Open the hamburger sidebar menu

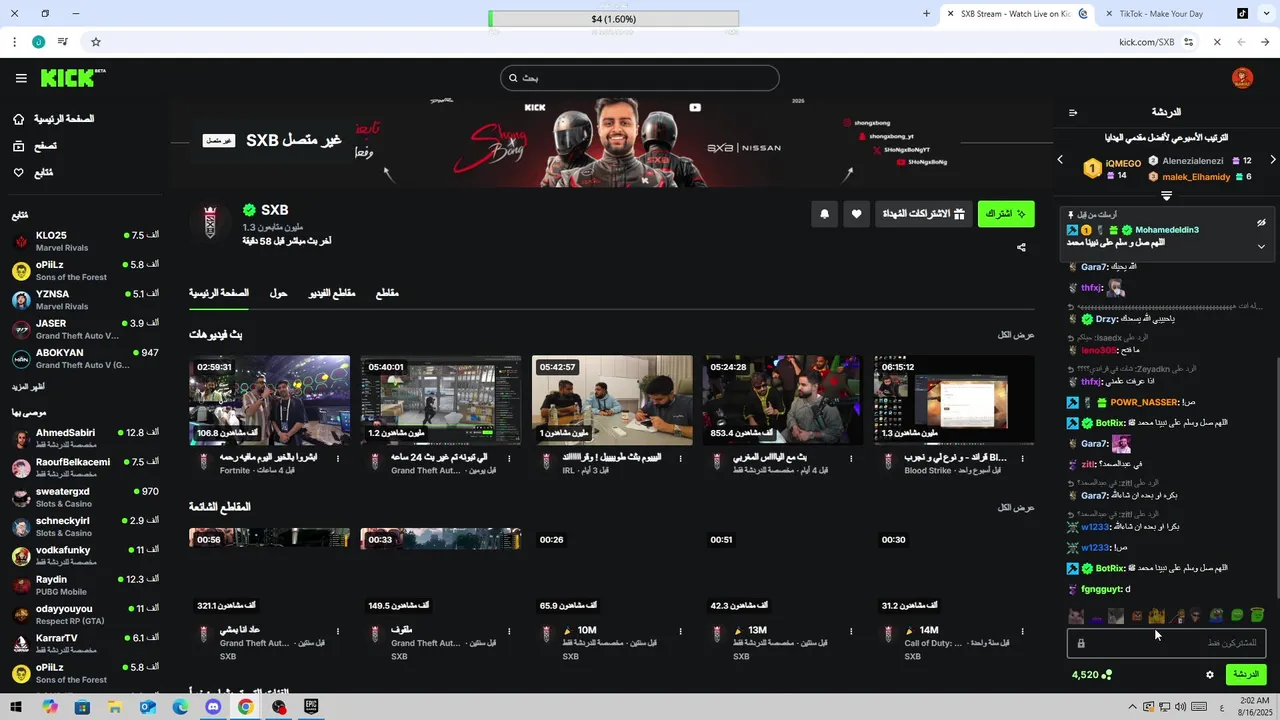21,78
